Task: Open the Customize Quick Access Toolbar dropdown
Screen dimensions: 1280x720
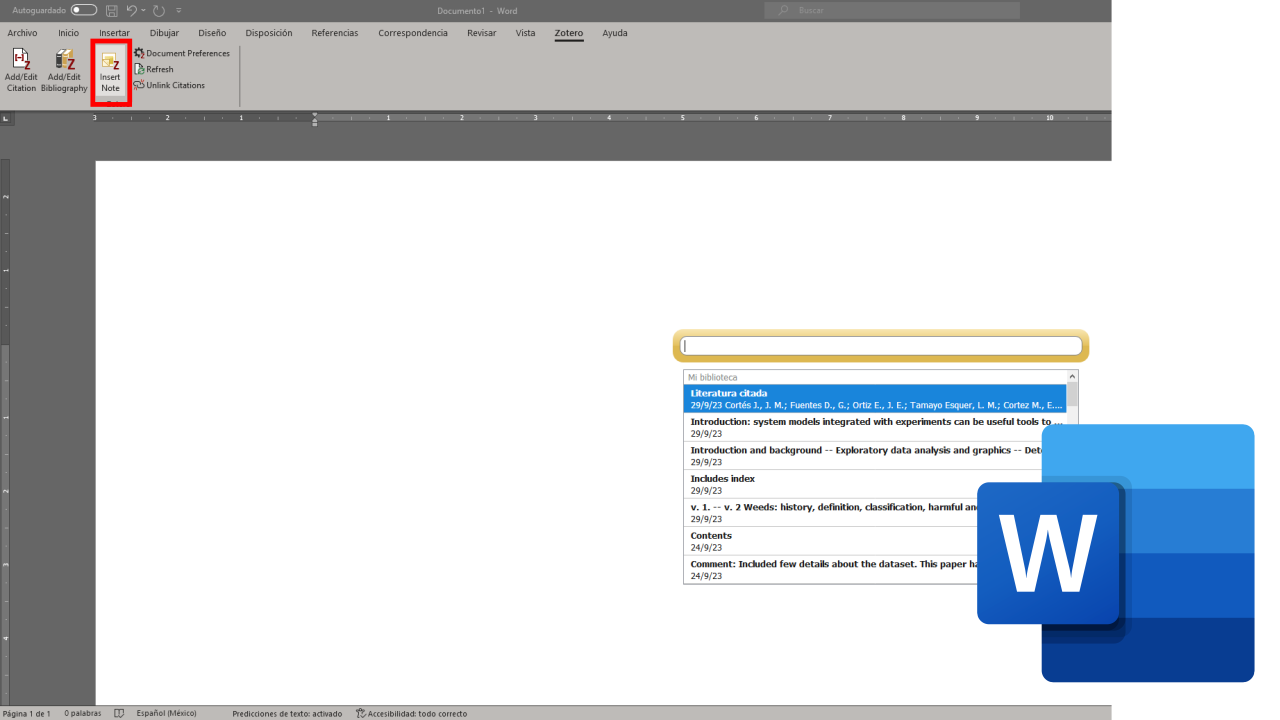Action: 179,10
